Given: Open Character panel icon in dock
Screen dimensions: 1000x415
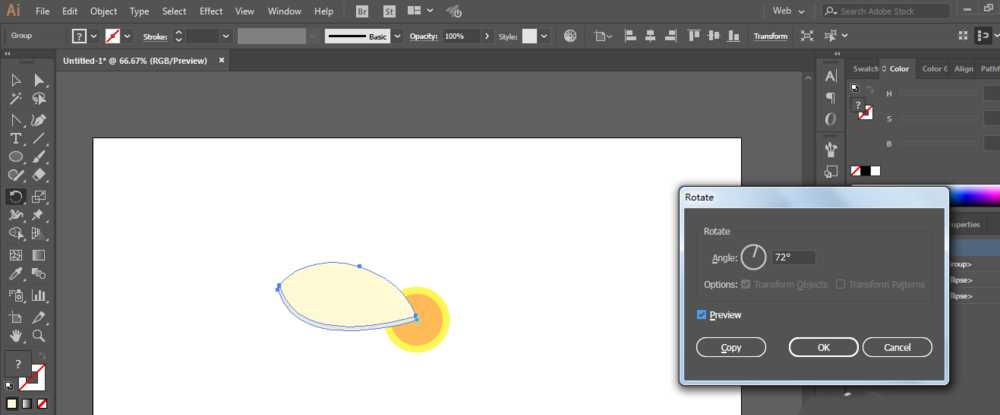Looking at the screenshot, I should pos(830,76).
